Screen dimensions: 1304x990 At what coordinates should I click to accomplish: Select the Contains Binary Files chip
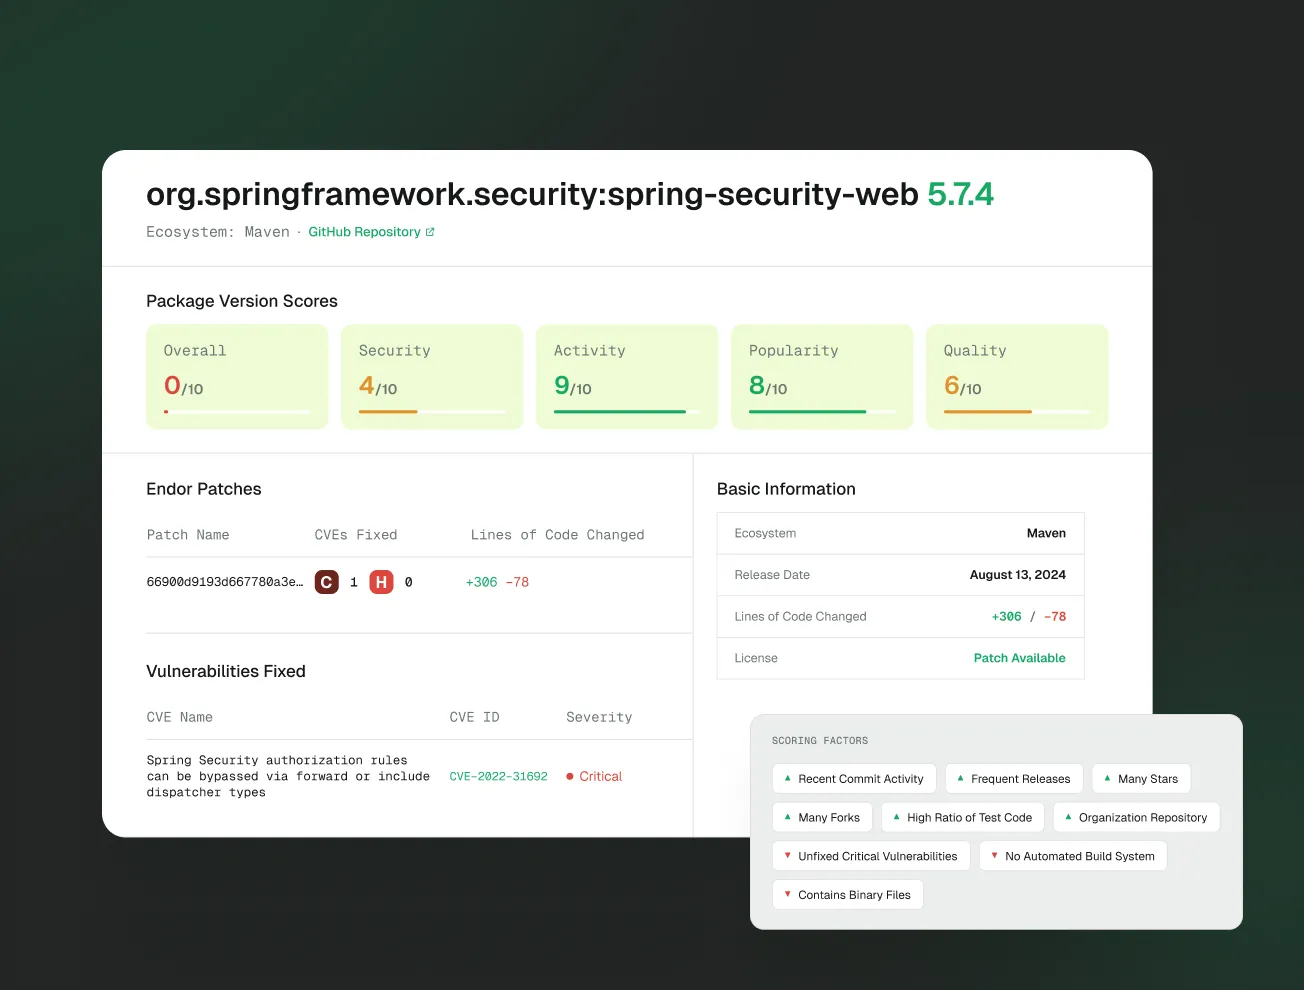[x=847, y=894]
